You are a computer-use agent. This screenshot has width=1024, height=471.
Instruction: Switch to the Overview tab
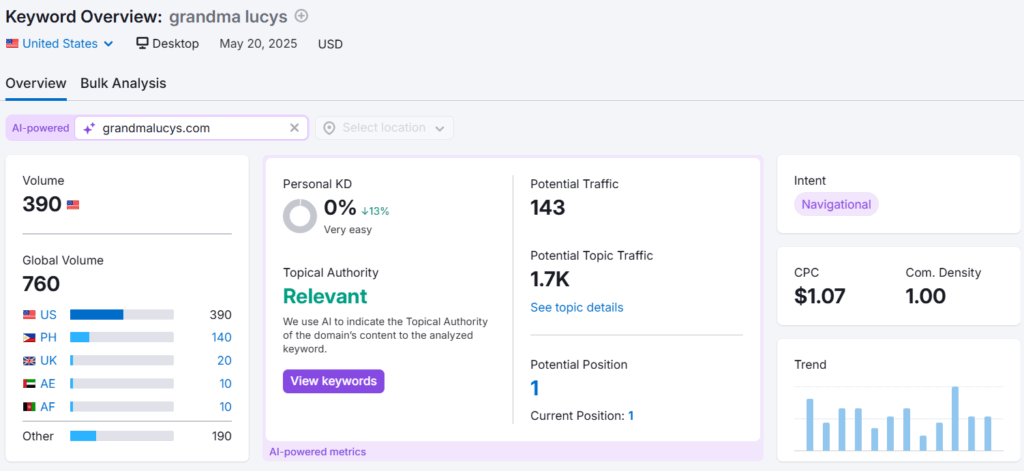pyautogui.click(x=36, y=84)
